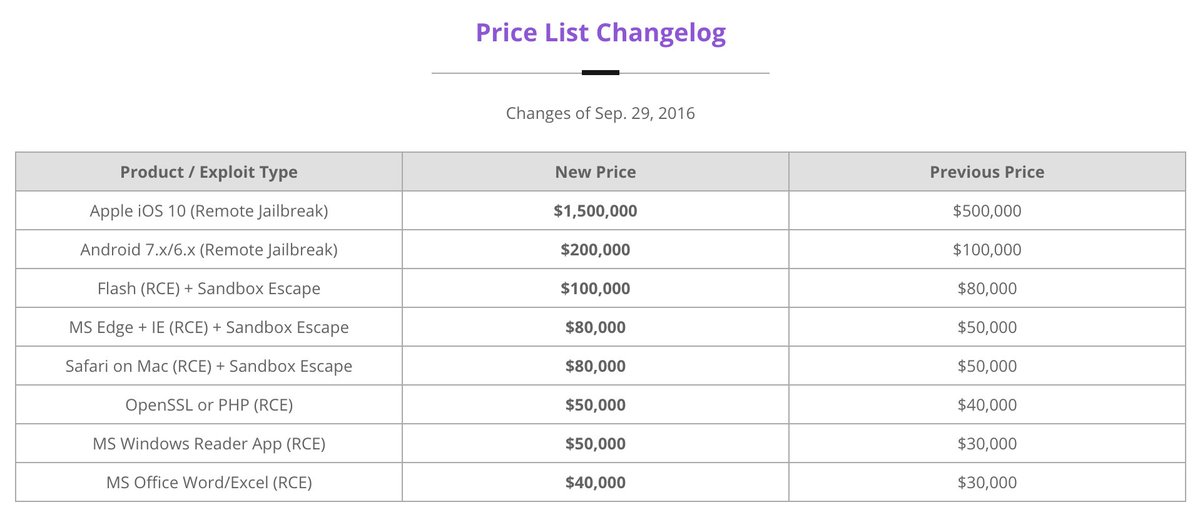Click the Previous Price column header

click(x=986, y=172)
